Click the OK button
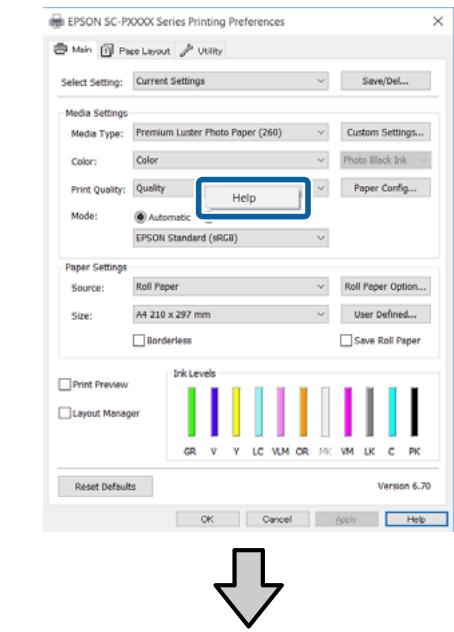Image resolution: width=454 pixels, height=632 pixels. (208, 519)
